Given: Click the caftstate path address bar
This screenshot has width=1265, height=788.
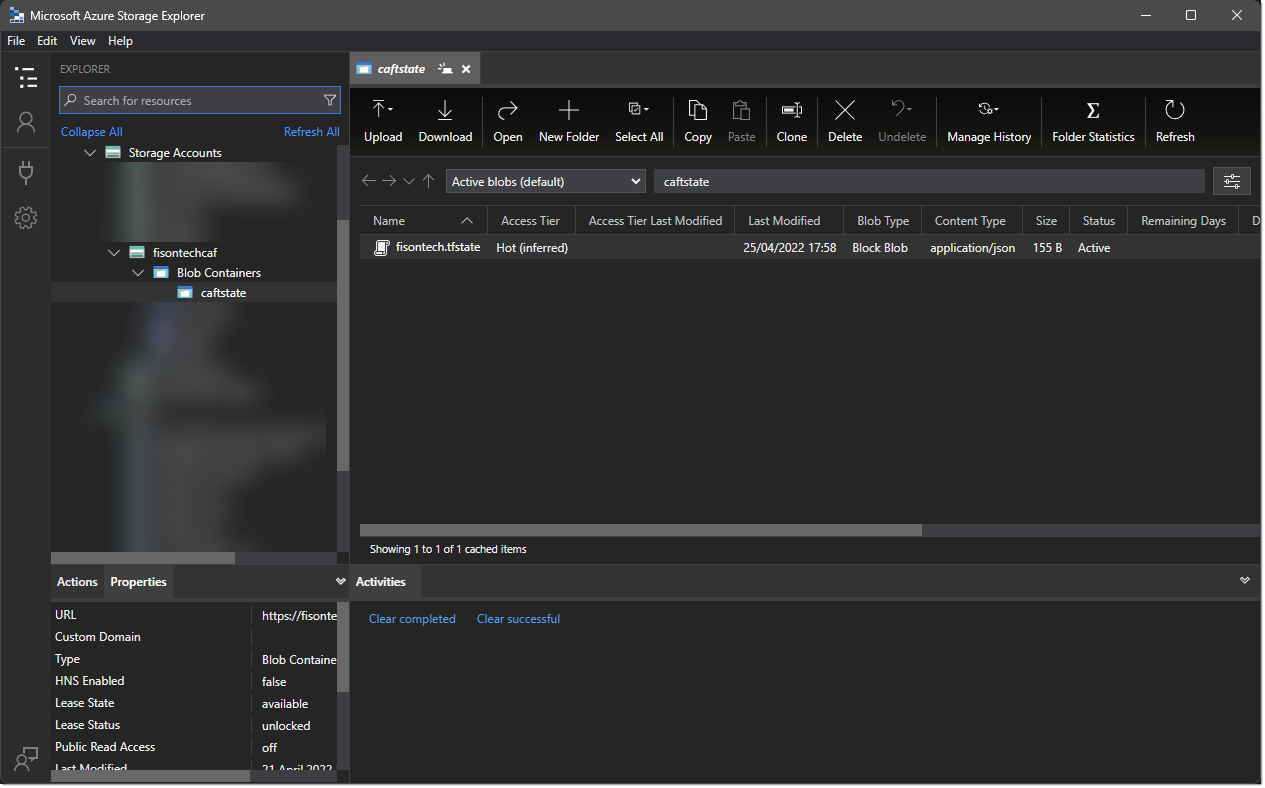Looking at the screenshot, I should [930, 181].
